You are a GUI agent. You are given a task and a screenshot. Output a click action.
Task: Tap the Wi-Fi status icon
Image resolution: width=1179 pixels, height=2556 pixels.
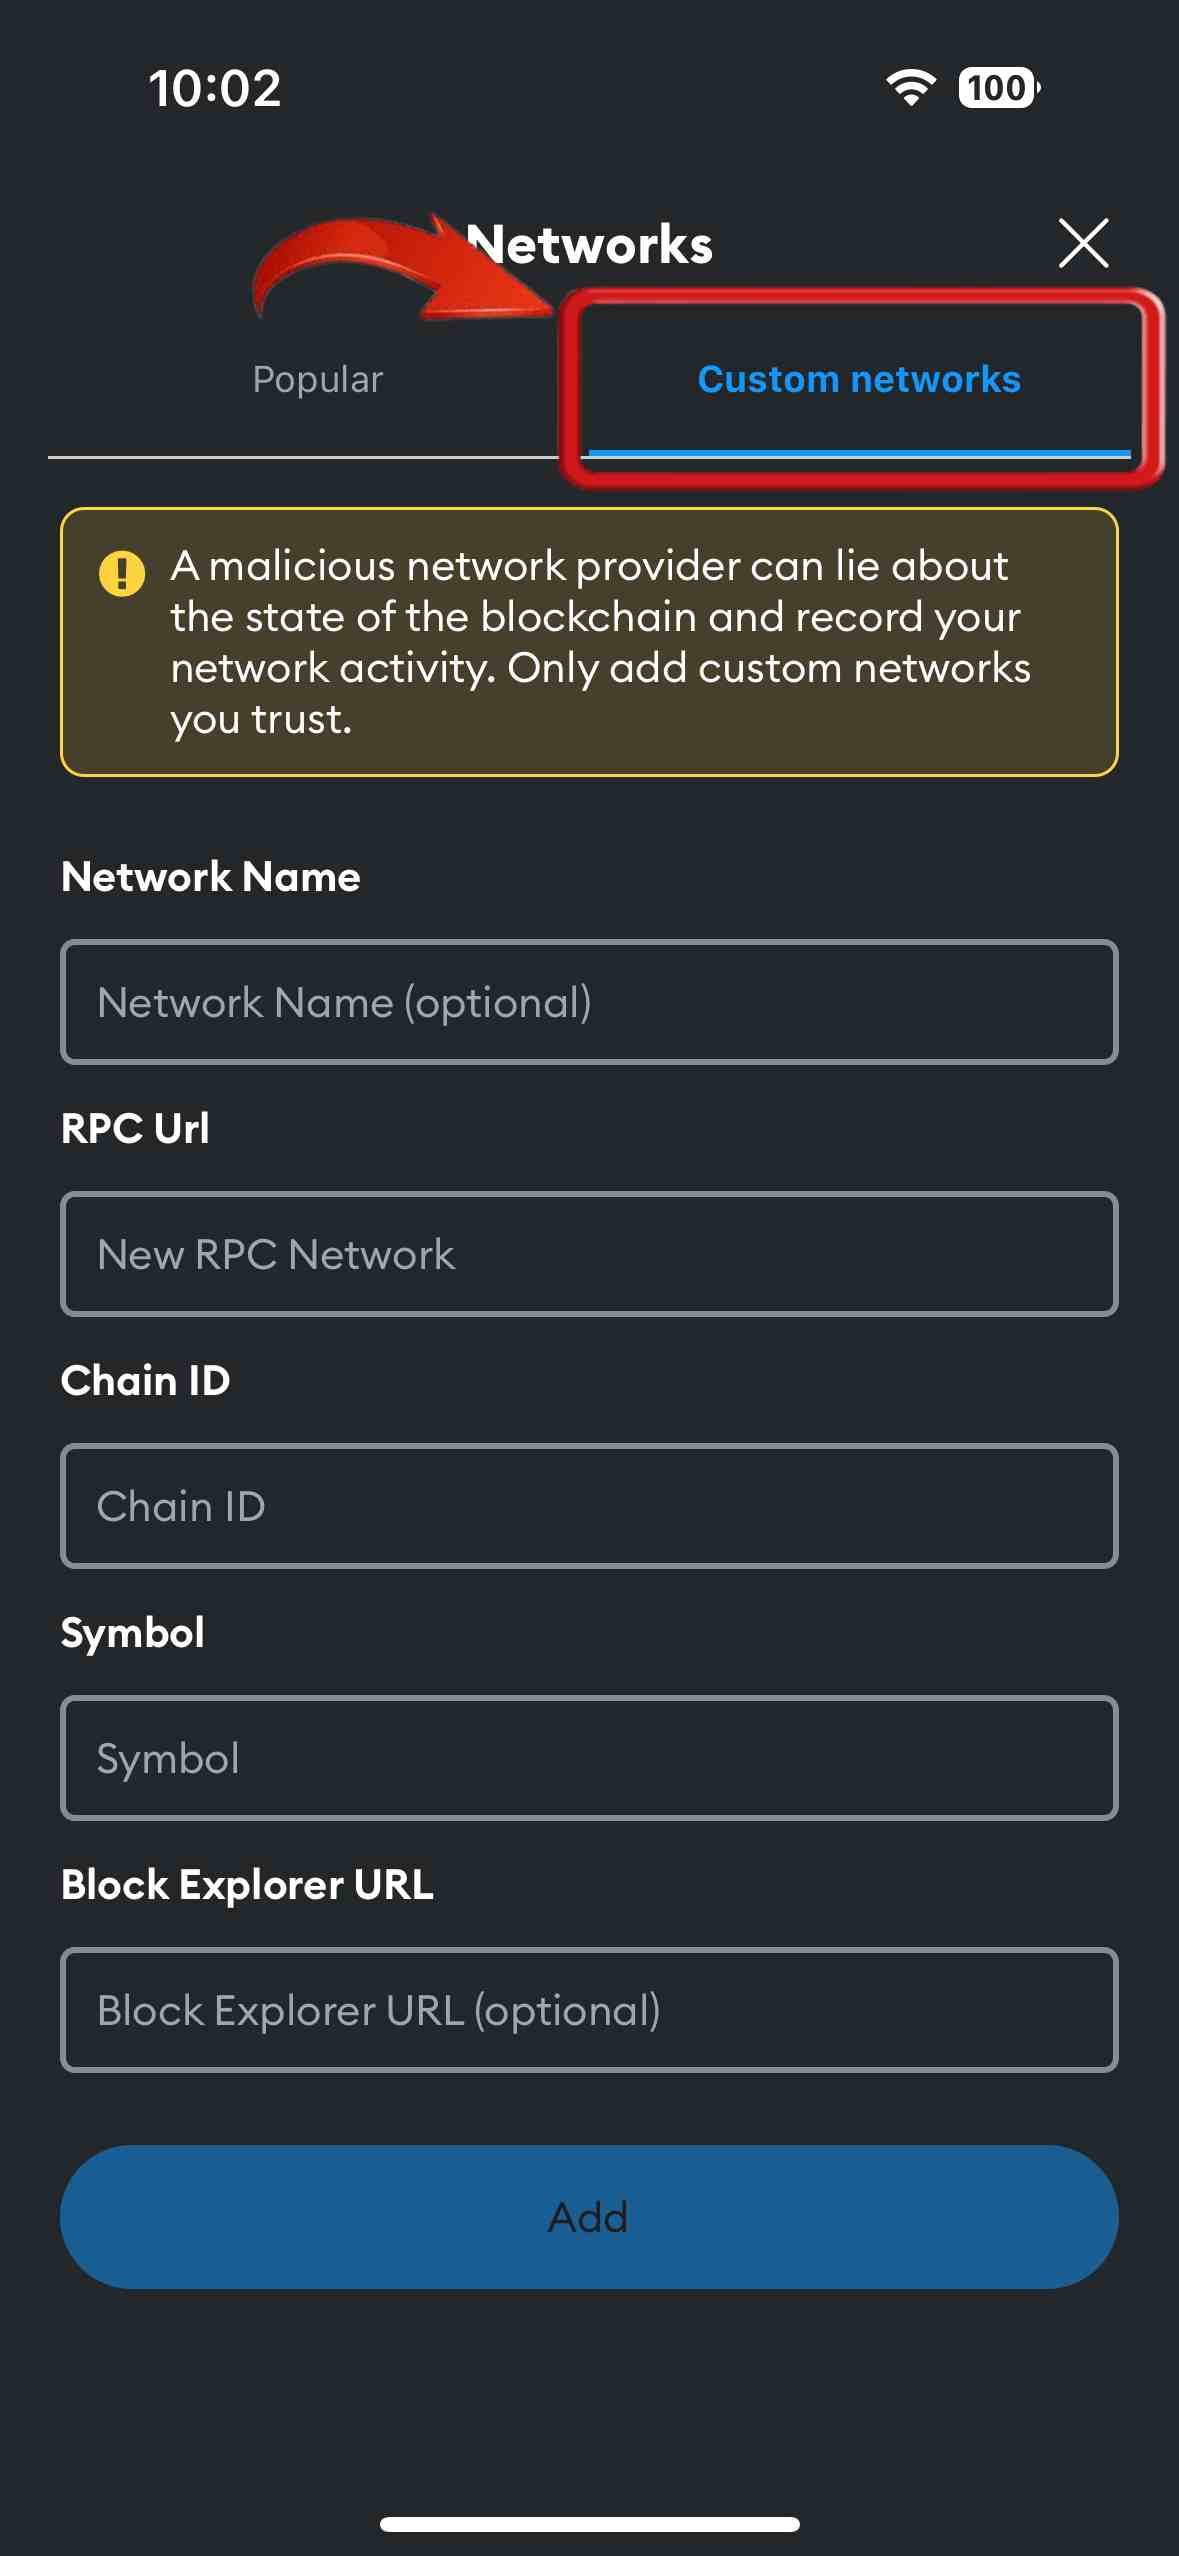tap(911, 88)
